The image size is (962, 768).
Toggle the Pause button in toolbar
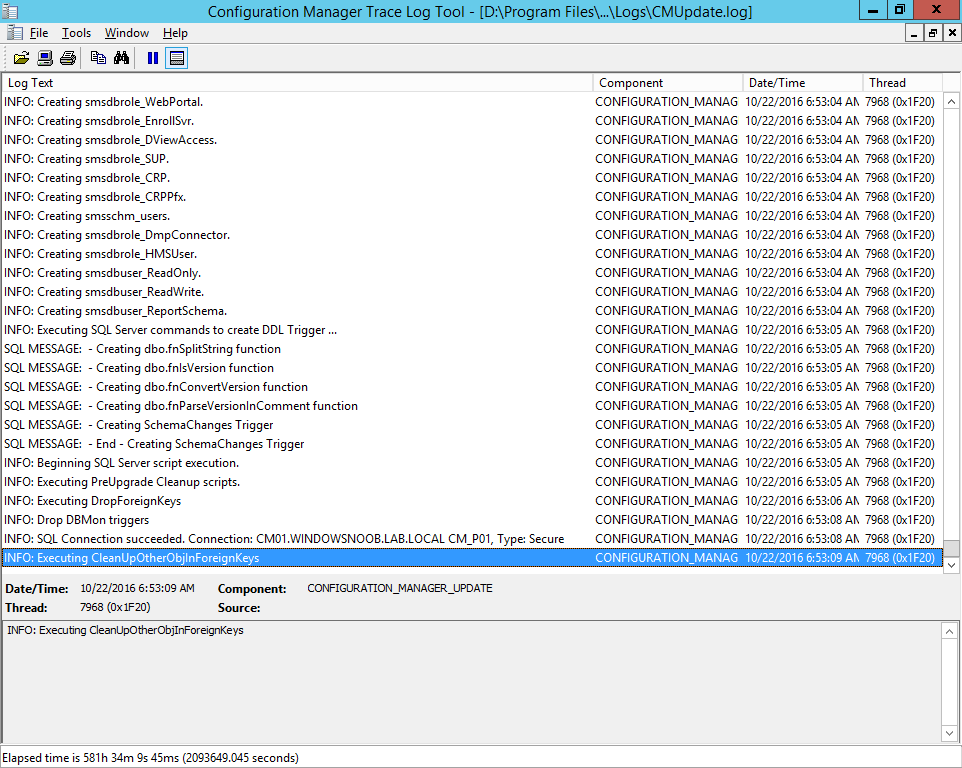(x=153, y=58)
